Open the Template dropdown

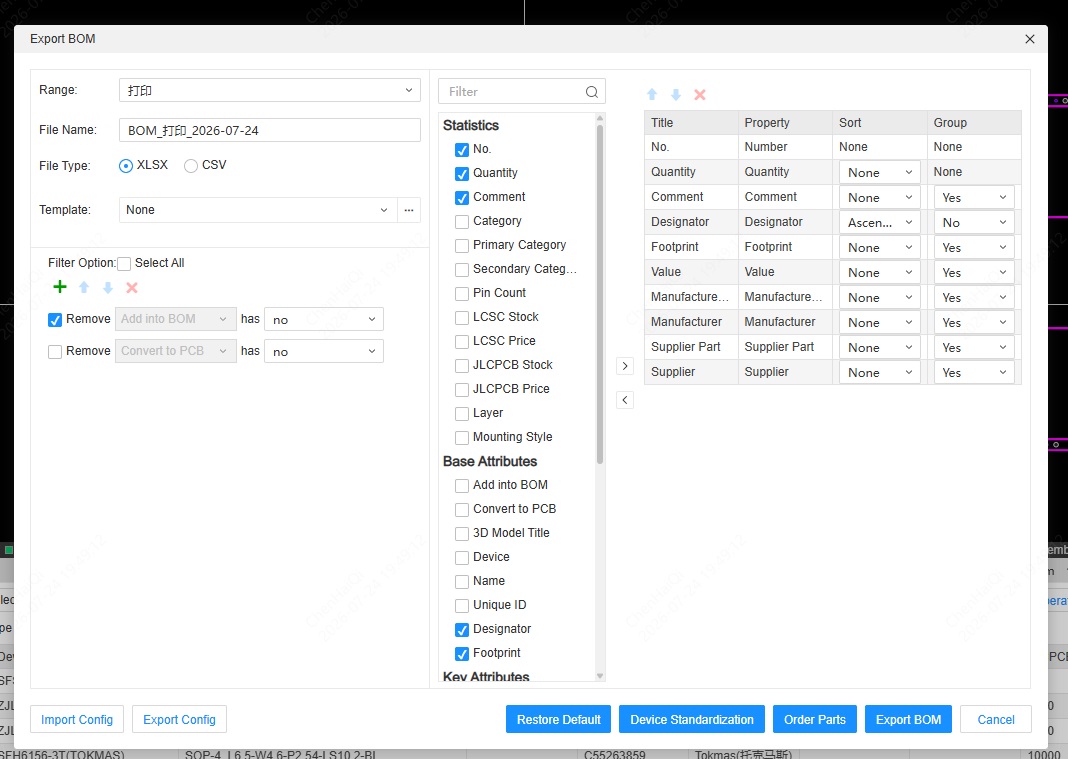point(258,210)
